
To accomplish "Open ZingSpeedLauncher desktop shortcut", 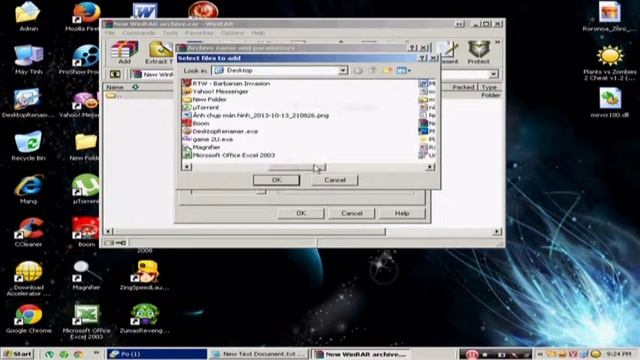I will click(x=144, y=276).
